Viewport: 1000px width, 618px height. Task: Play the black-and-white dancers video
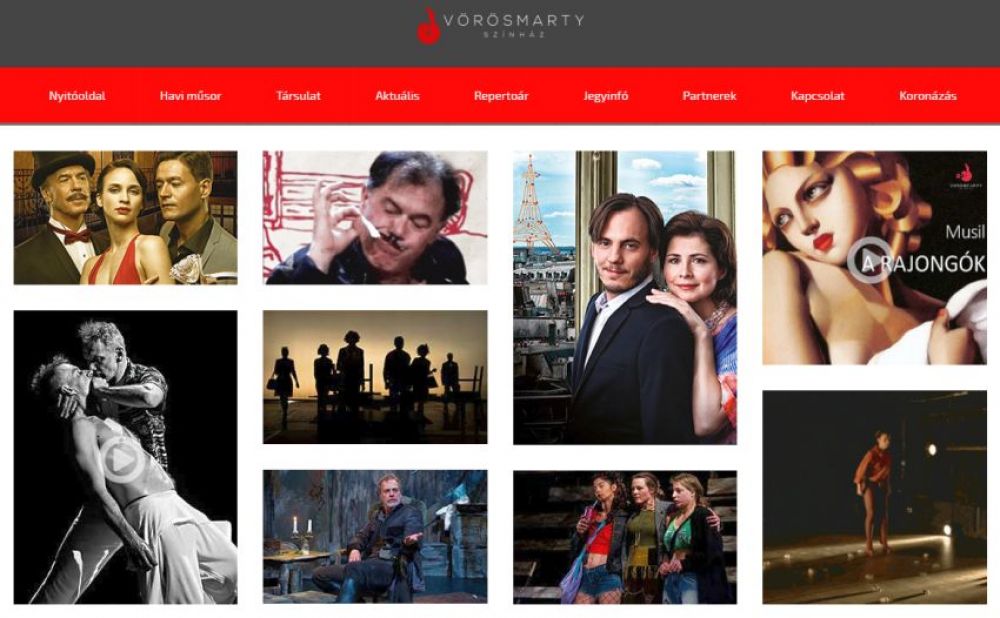pyautogui.click(x=123, y=460)
